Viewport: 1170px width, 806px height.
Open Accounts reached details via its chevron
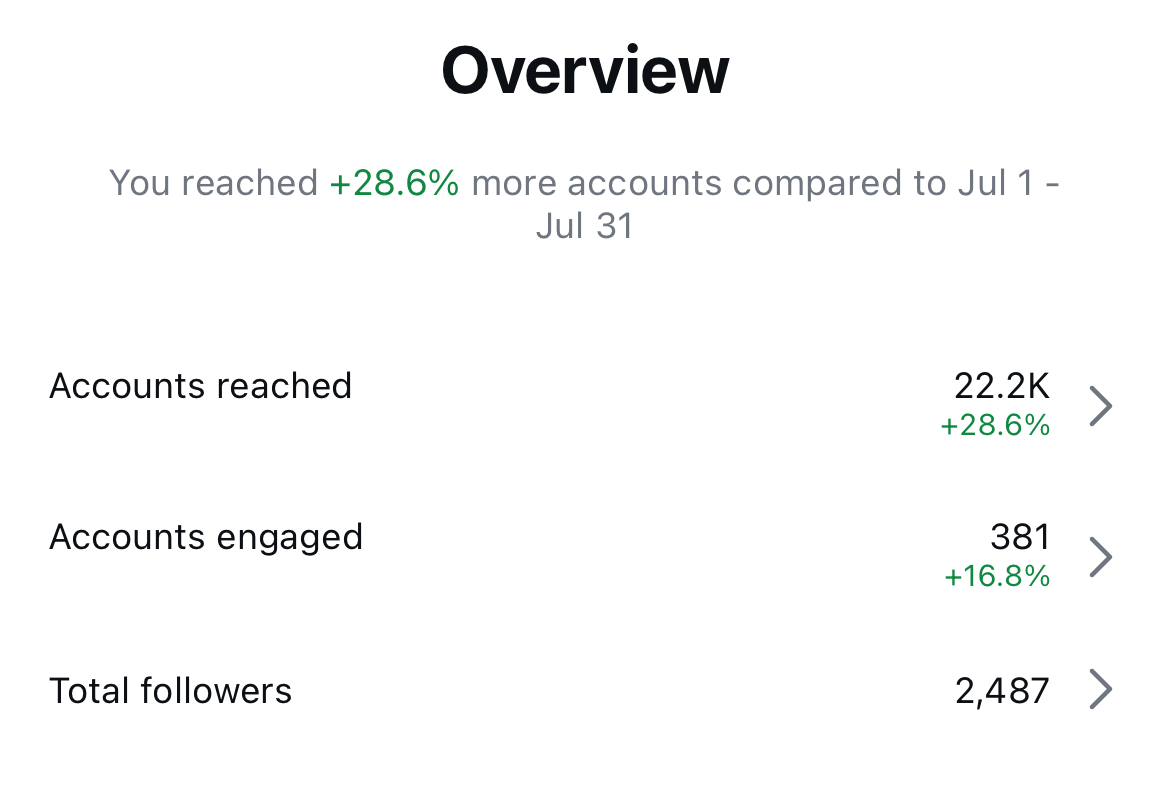point(1100,407)
